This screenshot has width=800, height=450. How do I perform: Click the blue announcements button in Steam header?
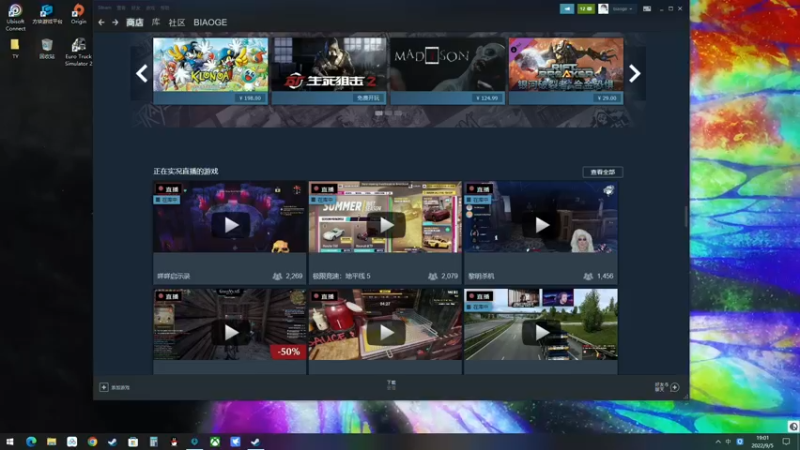[x=567, y=9]
